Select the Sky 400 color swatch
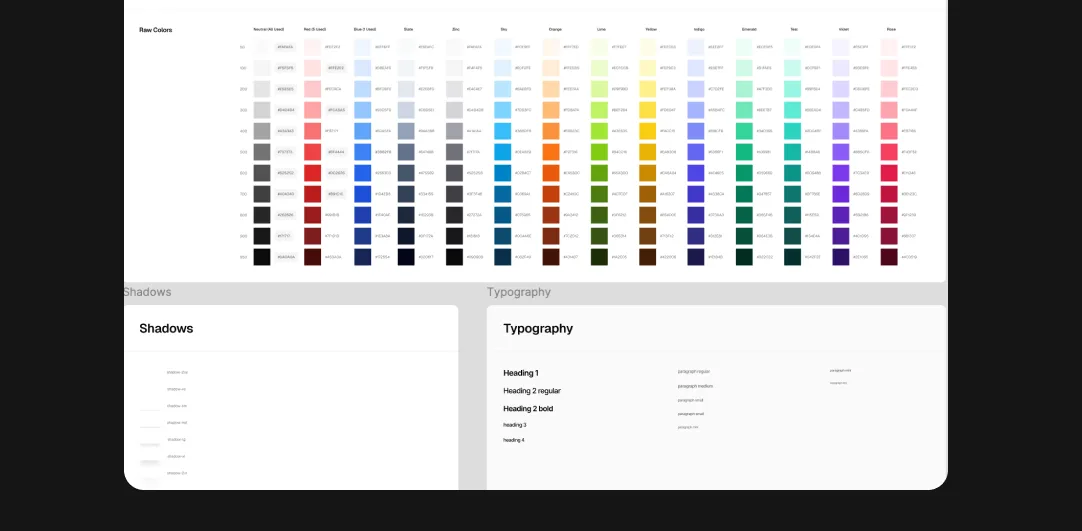This screenshot has width=1082, height=531. pos(502,131)
